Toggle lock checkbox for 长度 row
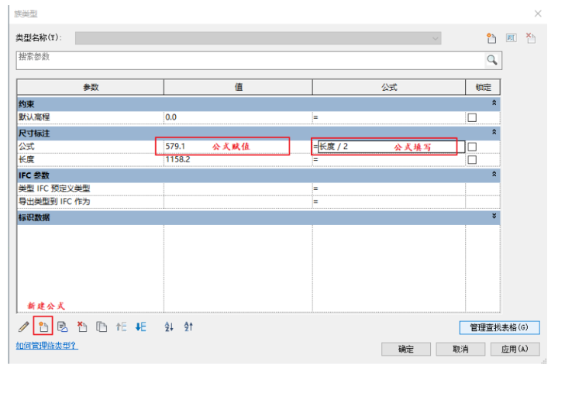The width and height of the screenshot is (565, 396). pos(472,160)
